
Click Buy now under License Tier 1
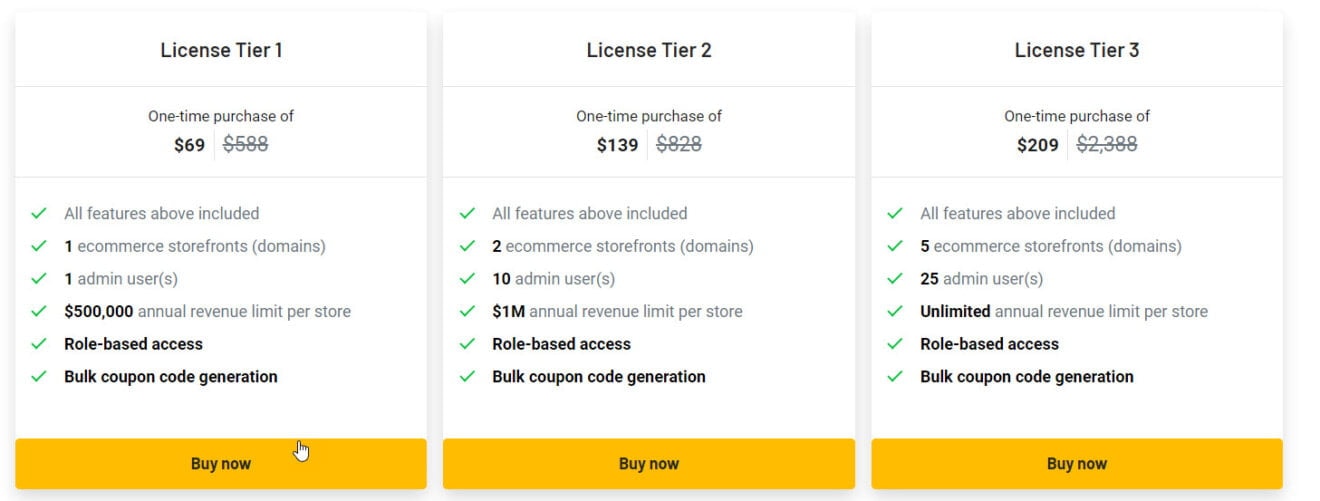tap(221, 464)
